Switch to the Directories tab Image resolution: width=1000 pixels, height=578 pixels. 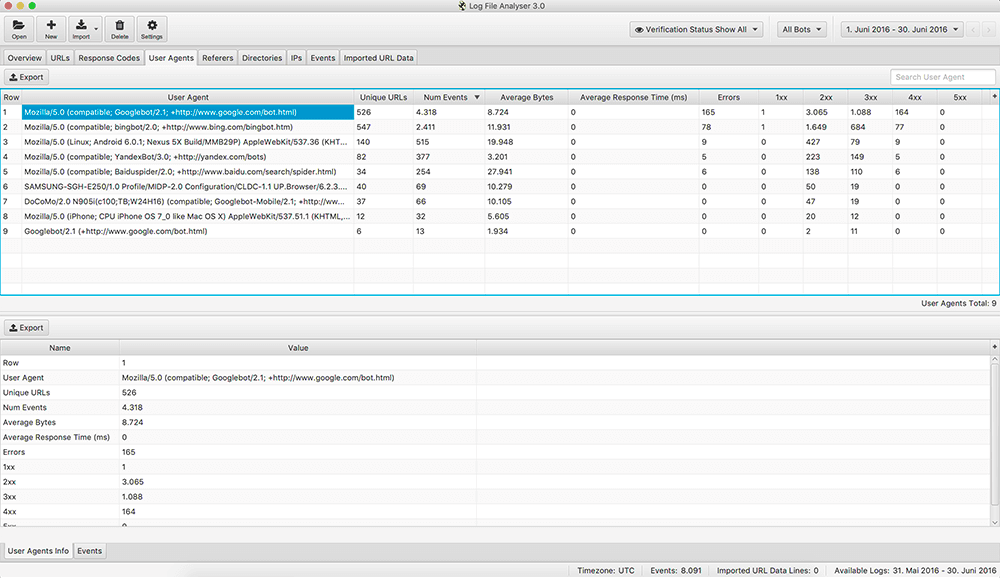(262, 58)
